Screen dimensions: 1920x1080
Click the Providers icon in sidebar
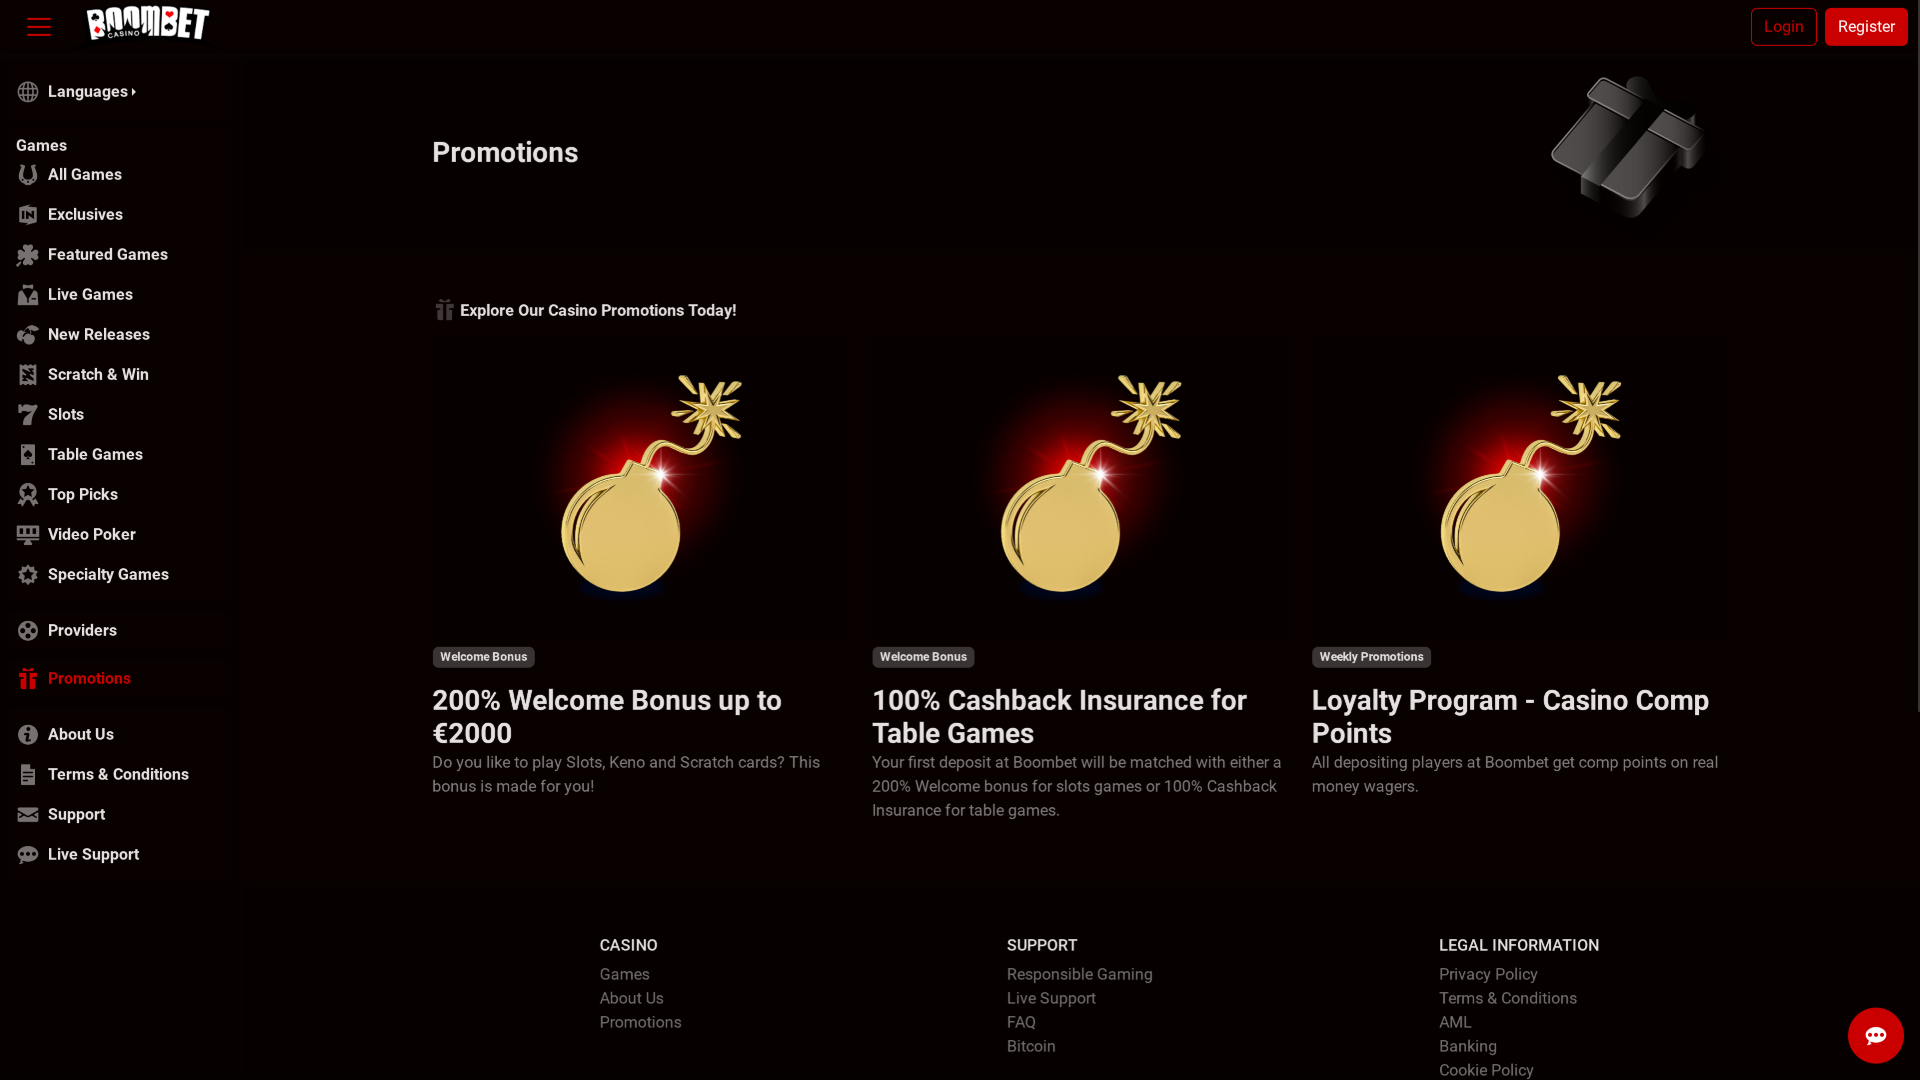(x=28, y=631)
